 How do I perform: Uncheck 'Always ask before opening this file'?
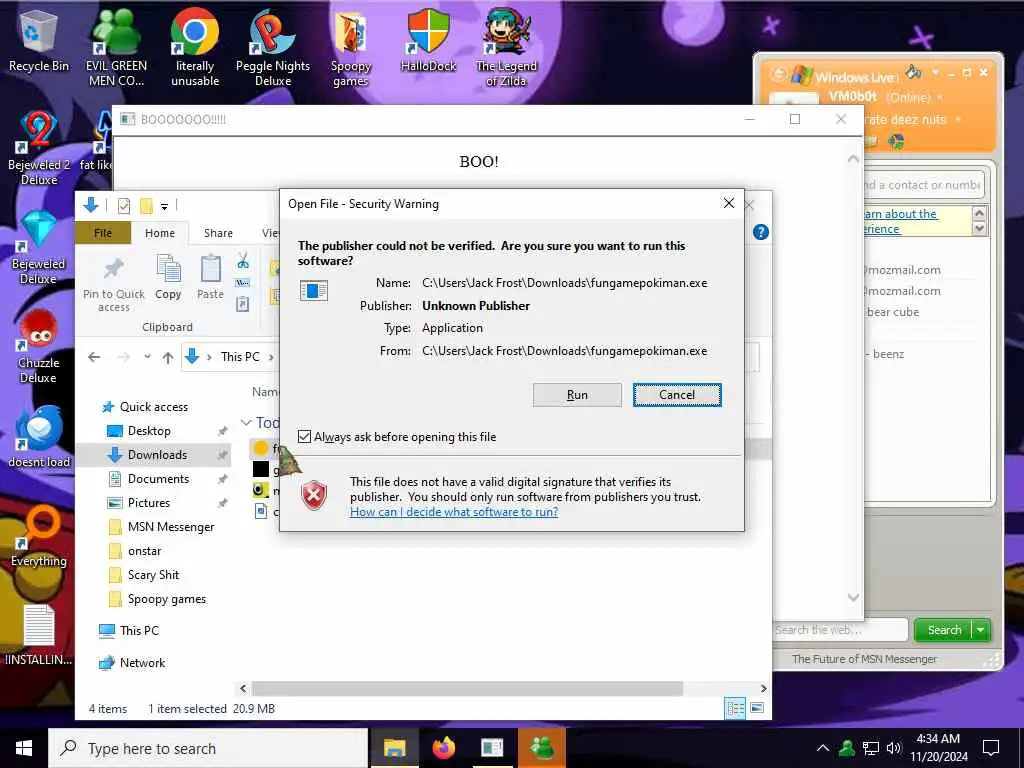click(x=304, y=436)
